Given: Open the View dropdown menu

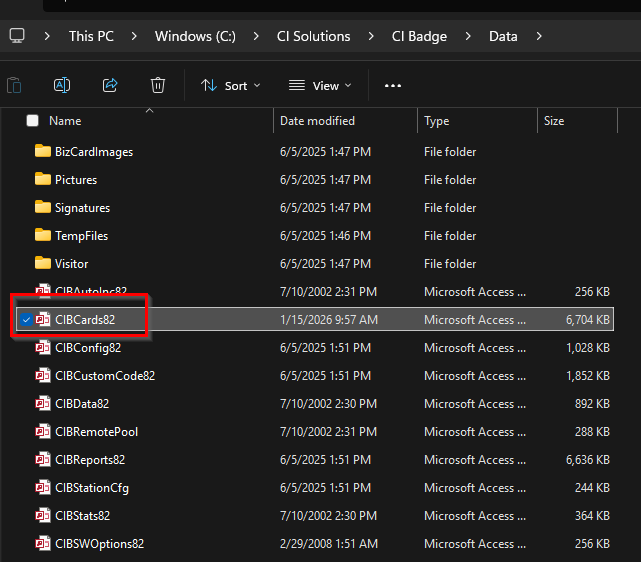Looking at the screenshot, I should (320, 86).
